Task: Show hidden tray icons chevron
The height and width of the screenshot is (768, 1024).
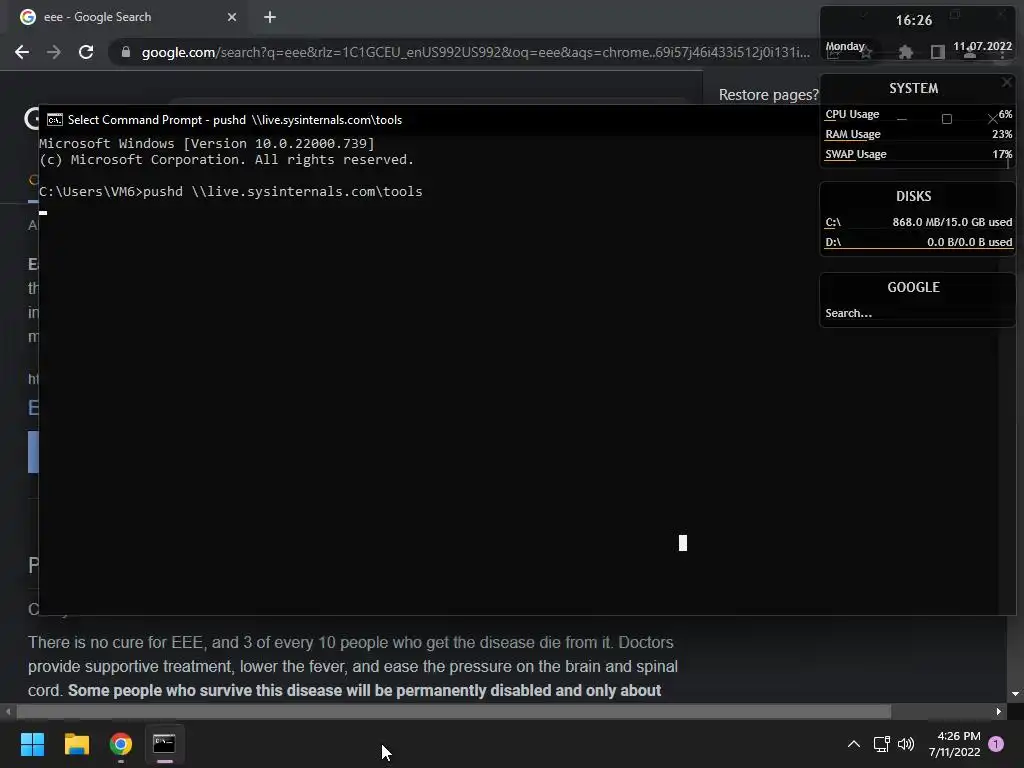Action: [854, 744]
